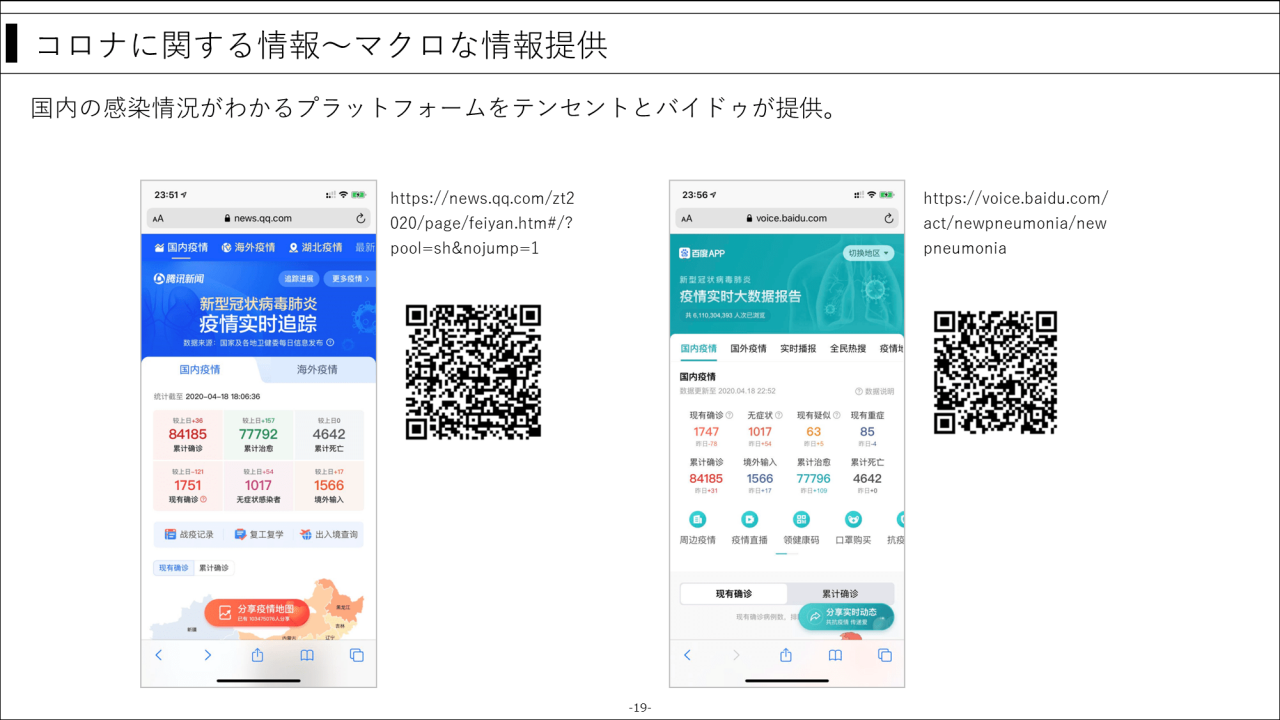
Task: Open 复工复学 from the Tencent quick actions
Action: point(260,534)
